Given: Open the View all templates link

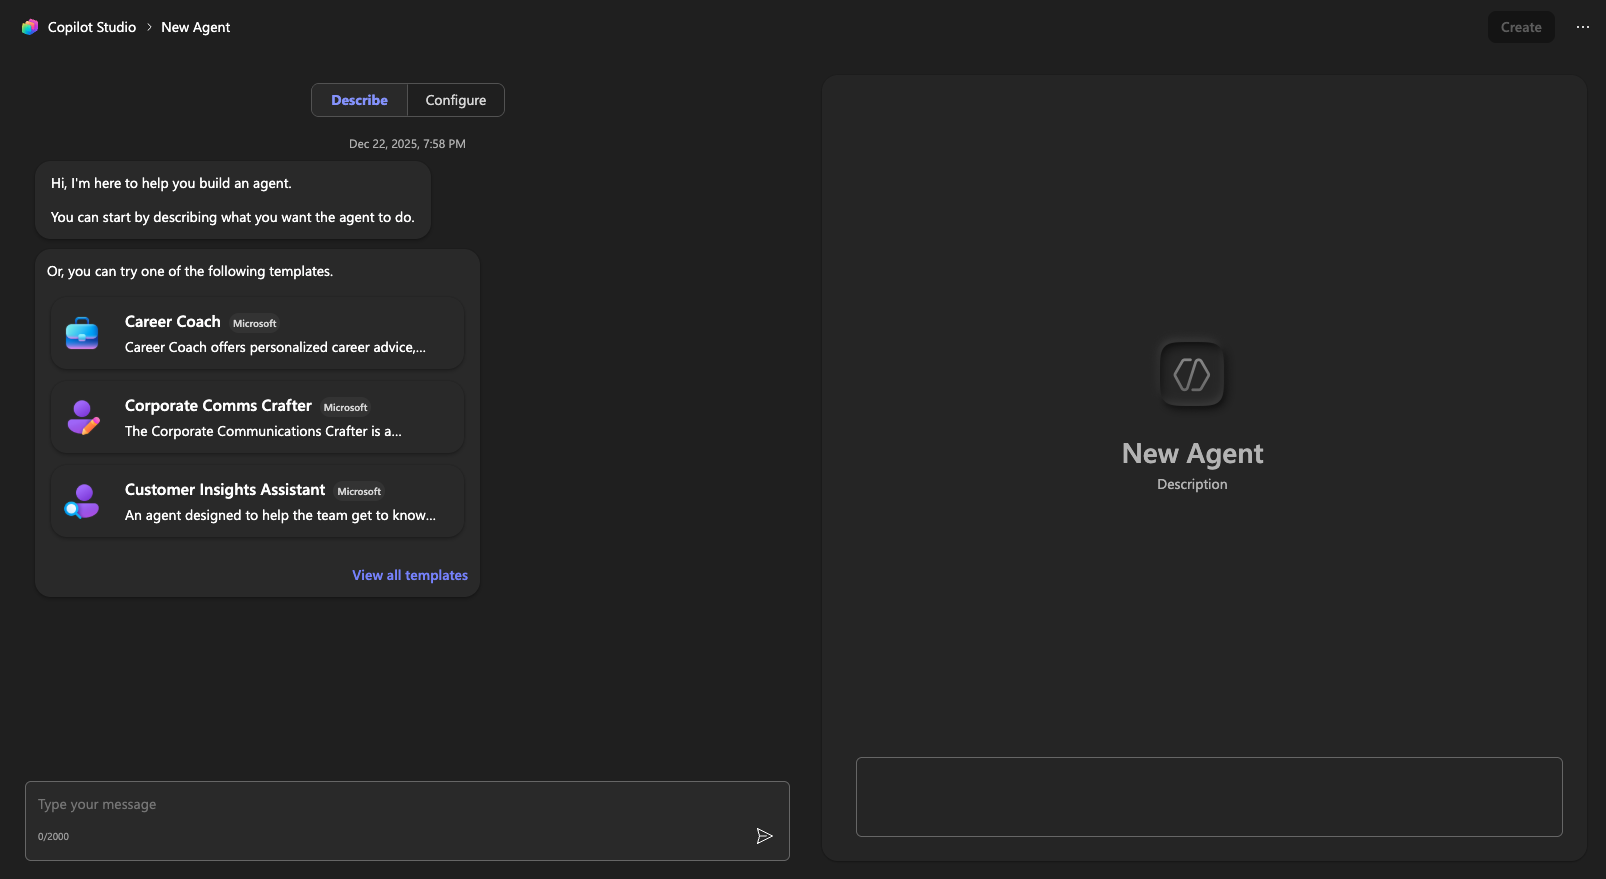Looking at the screenshot, I should coord(410,575).
